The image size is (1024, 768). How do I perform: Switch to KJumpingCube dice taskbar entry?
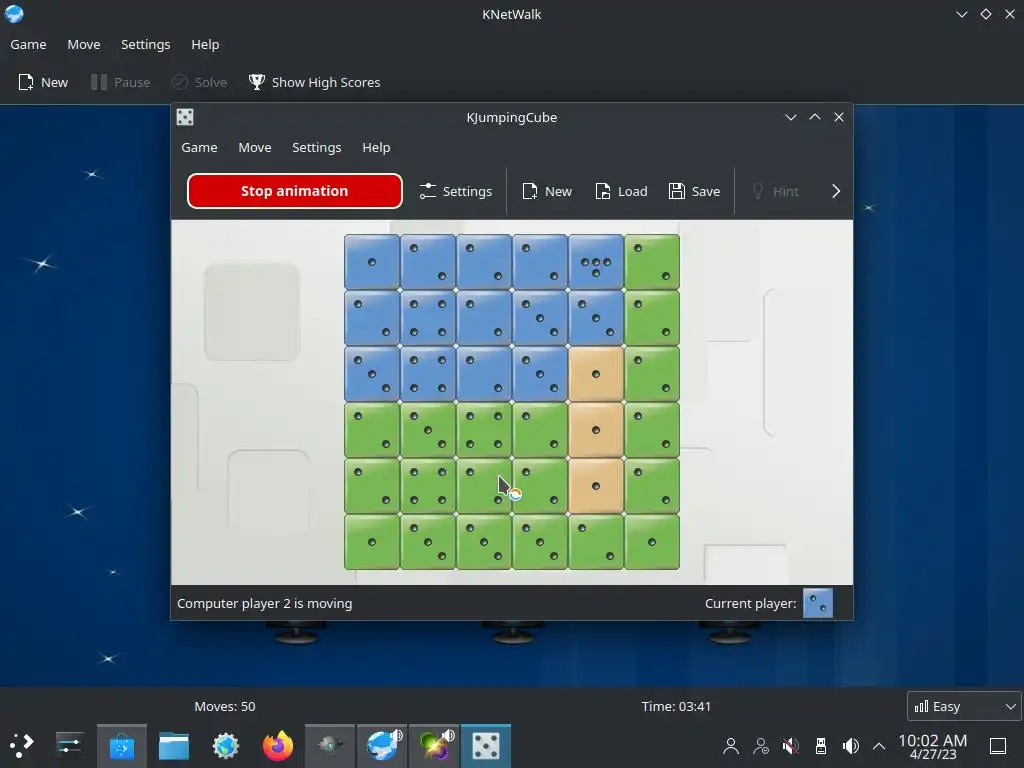[x=486, y=746]
